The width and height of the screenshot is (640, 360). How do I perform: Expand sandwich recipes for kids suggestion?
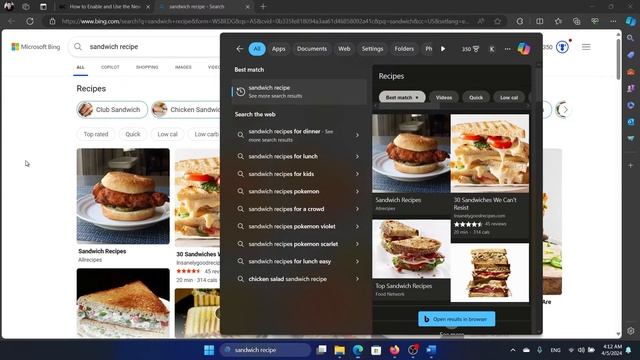pyautogui.click(x=357, y=174)
